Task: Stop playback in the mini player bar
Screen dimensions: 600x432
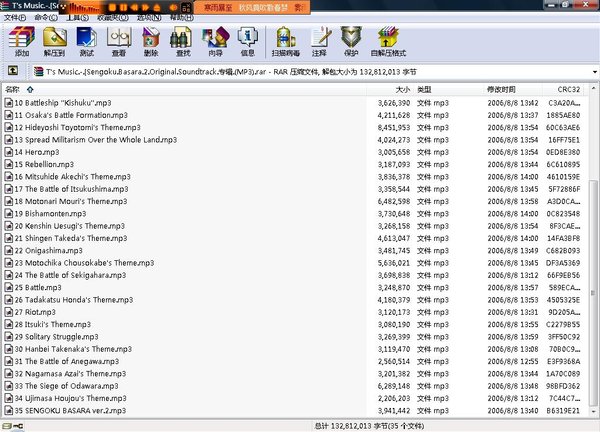Action: (x=112, y=7)
